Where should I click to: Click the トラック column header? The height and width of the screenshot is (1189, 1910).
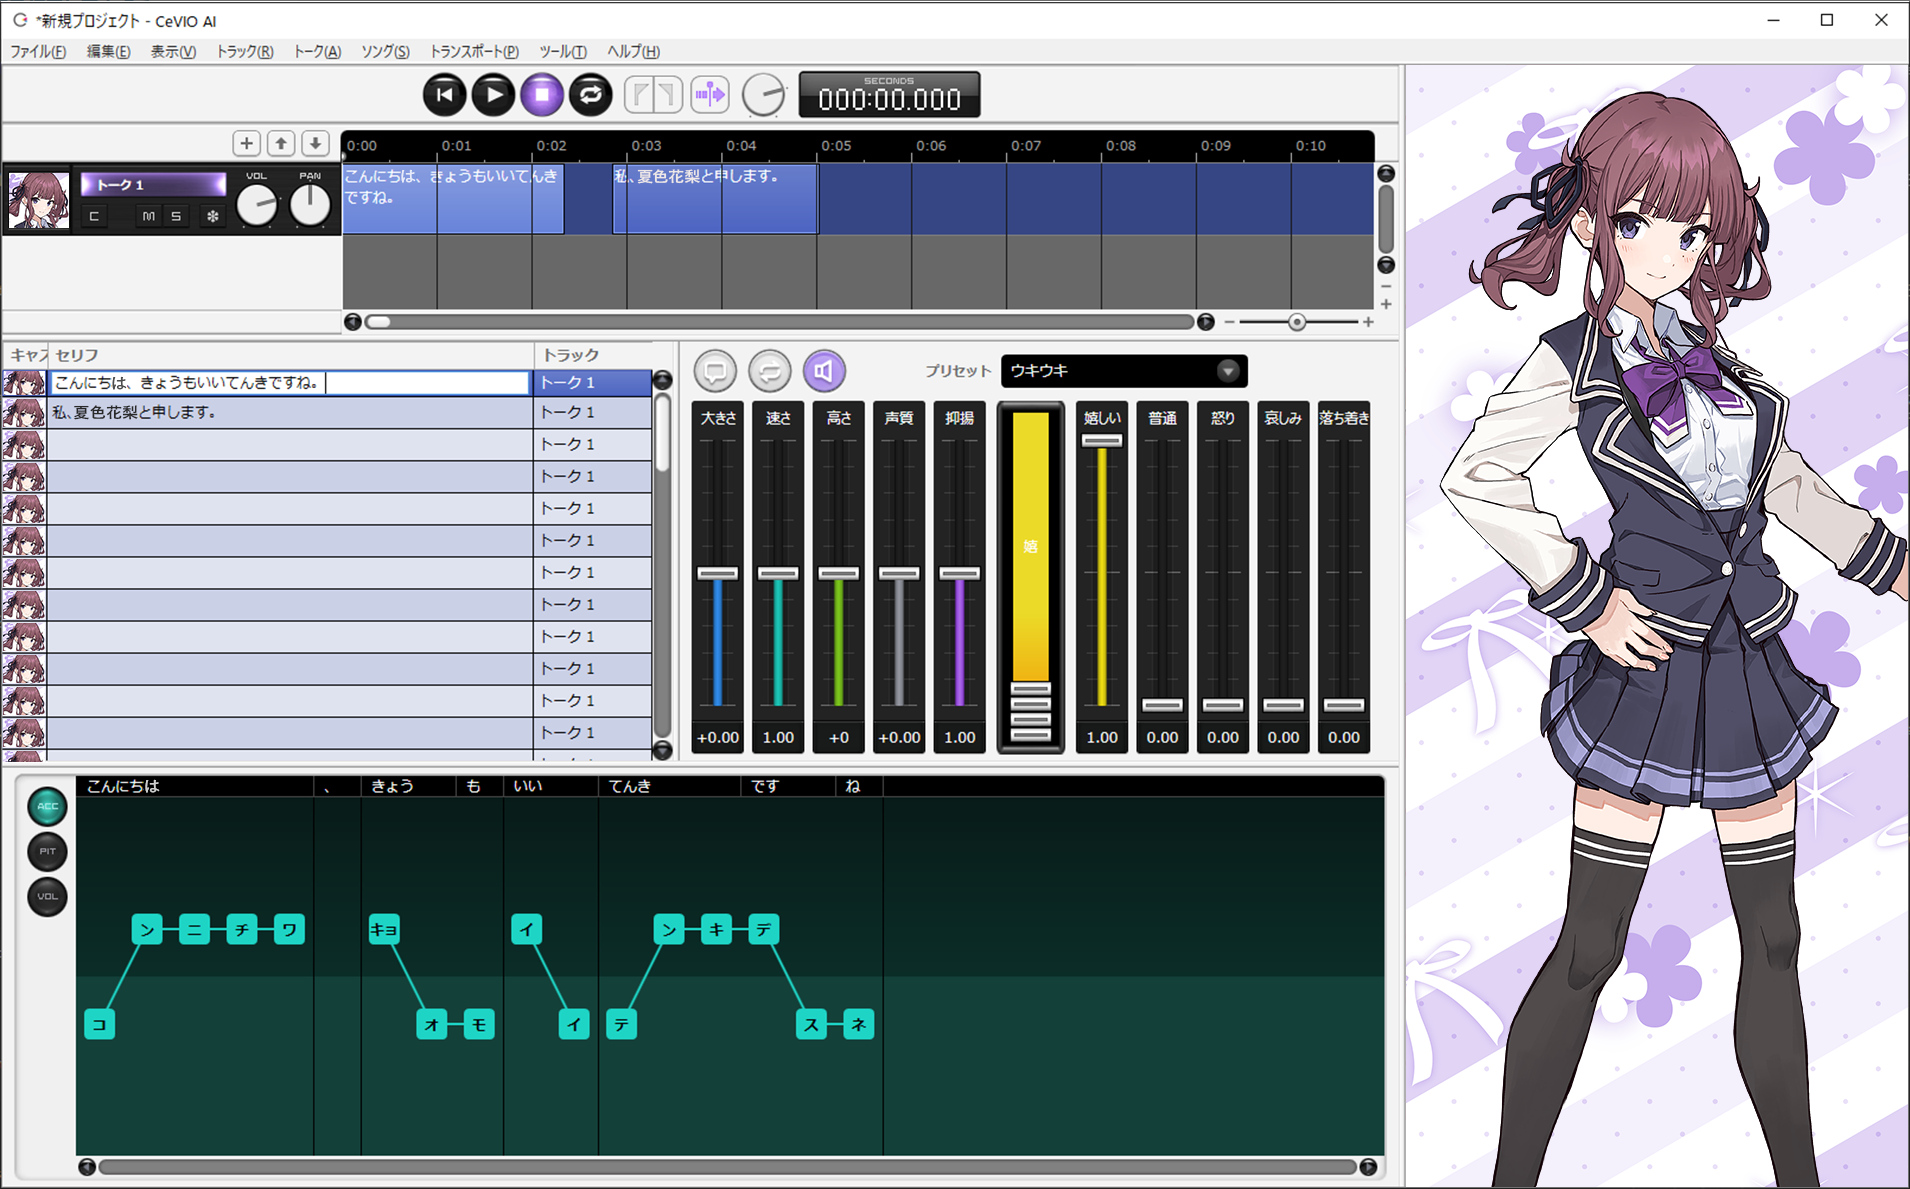click(595, 355)
